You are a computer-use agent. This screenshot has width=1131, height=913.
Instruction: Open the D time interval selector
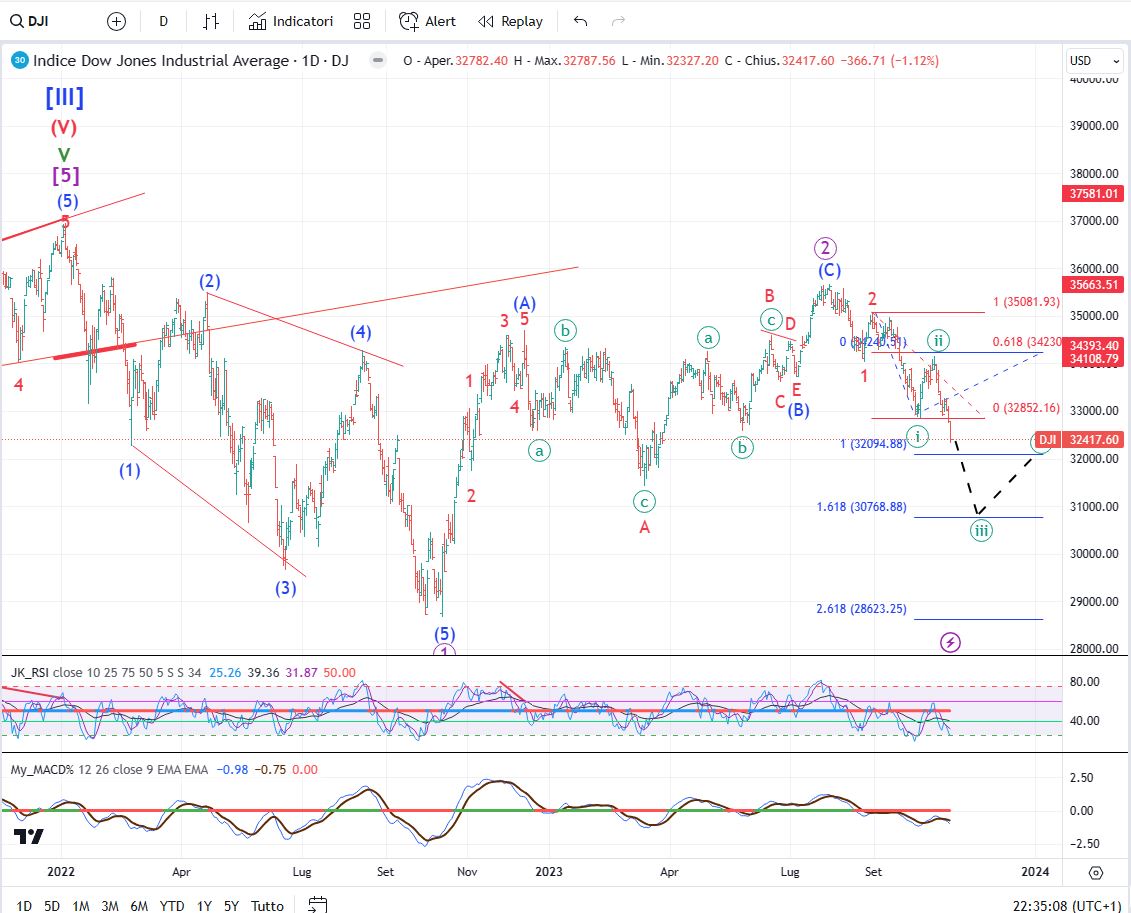coord(164,22)
